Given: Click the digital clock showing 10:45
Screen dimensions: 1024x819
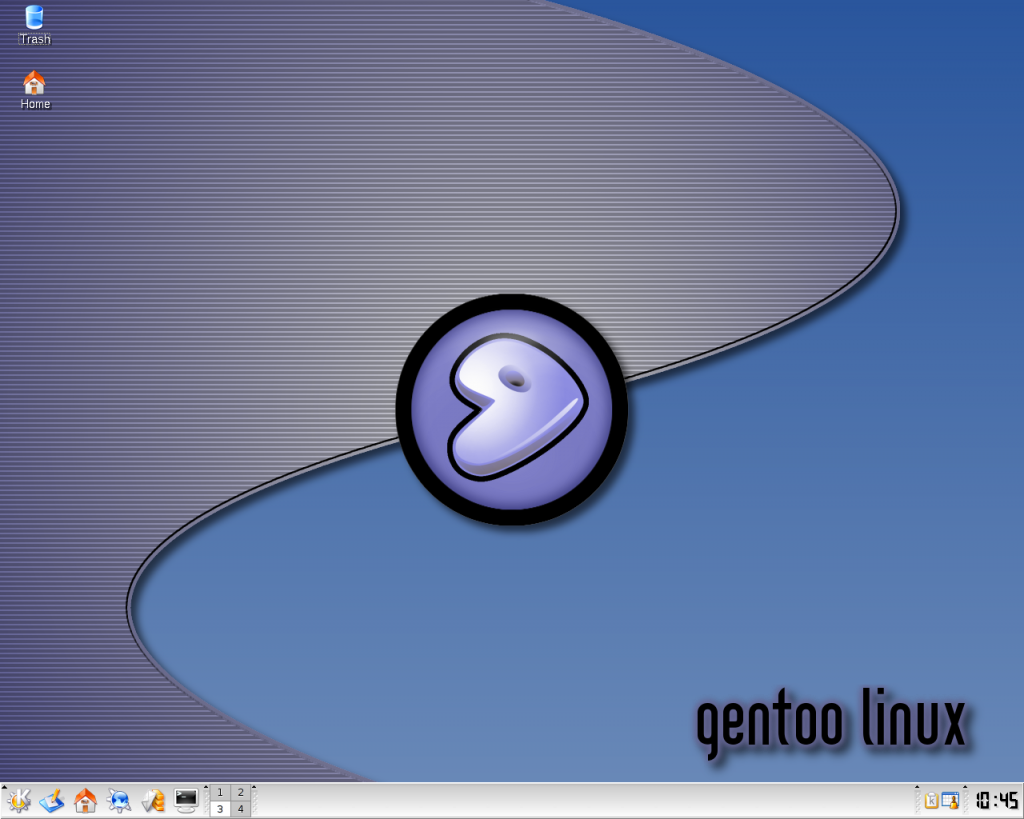Looking at the screenshot, I should 997,801.
